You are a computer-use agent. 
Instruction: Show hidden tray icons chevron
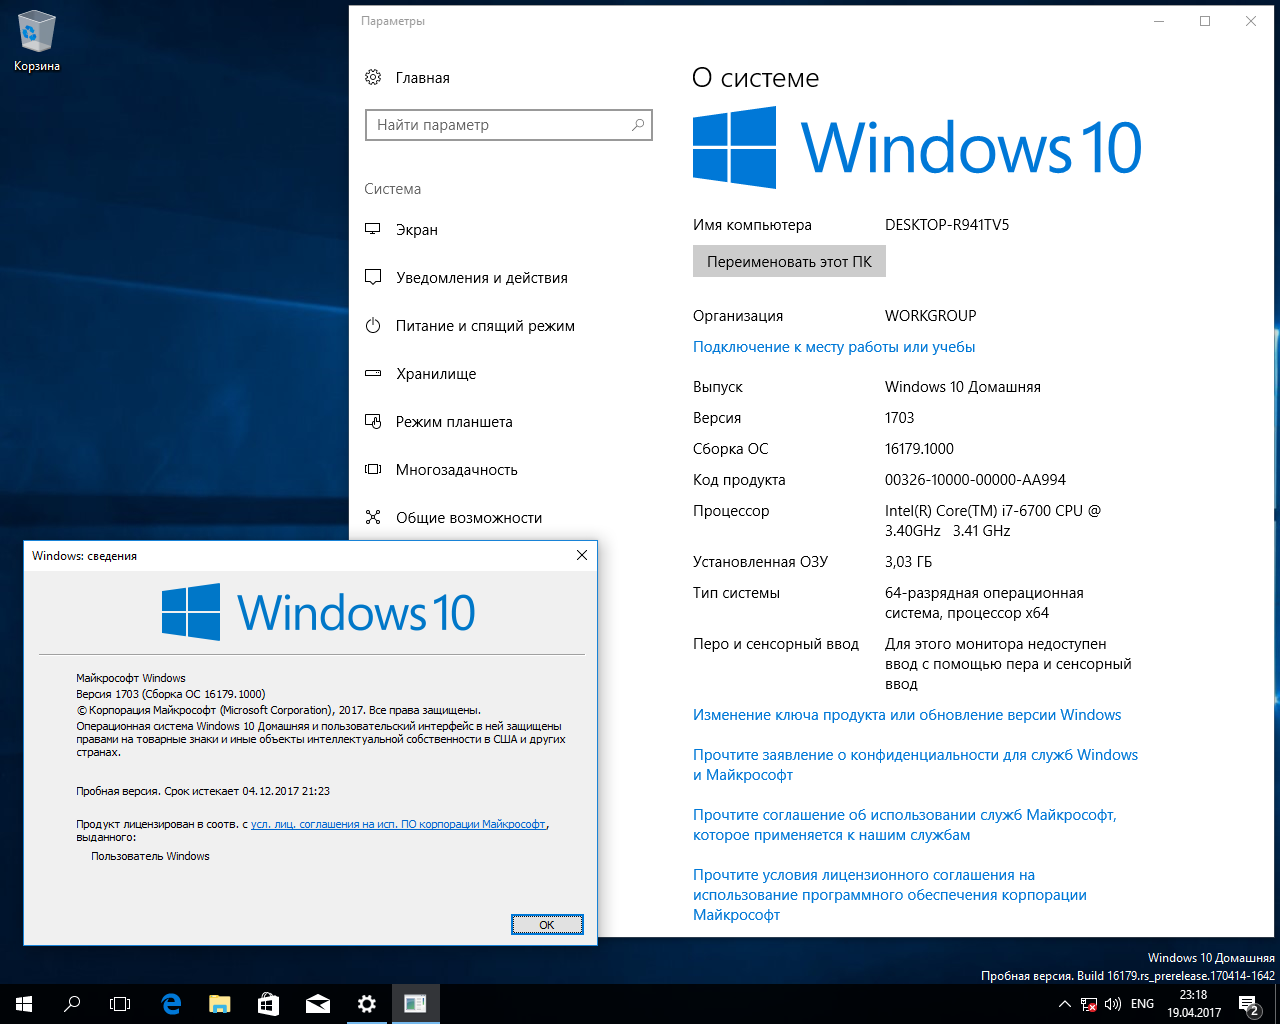coord(1064,1004)
